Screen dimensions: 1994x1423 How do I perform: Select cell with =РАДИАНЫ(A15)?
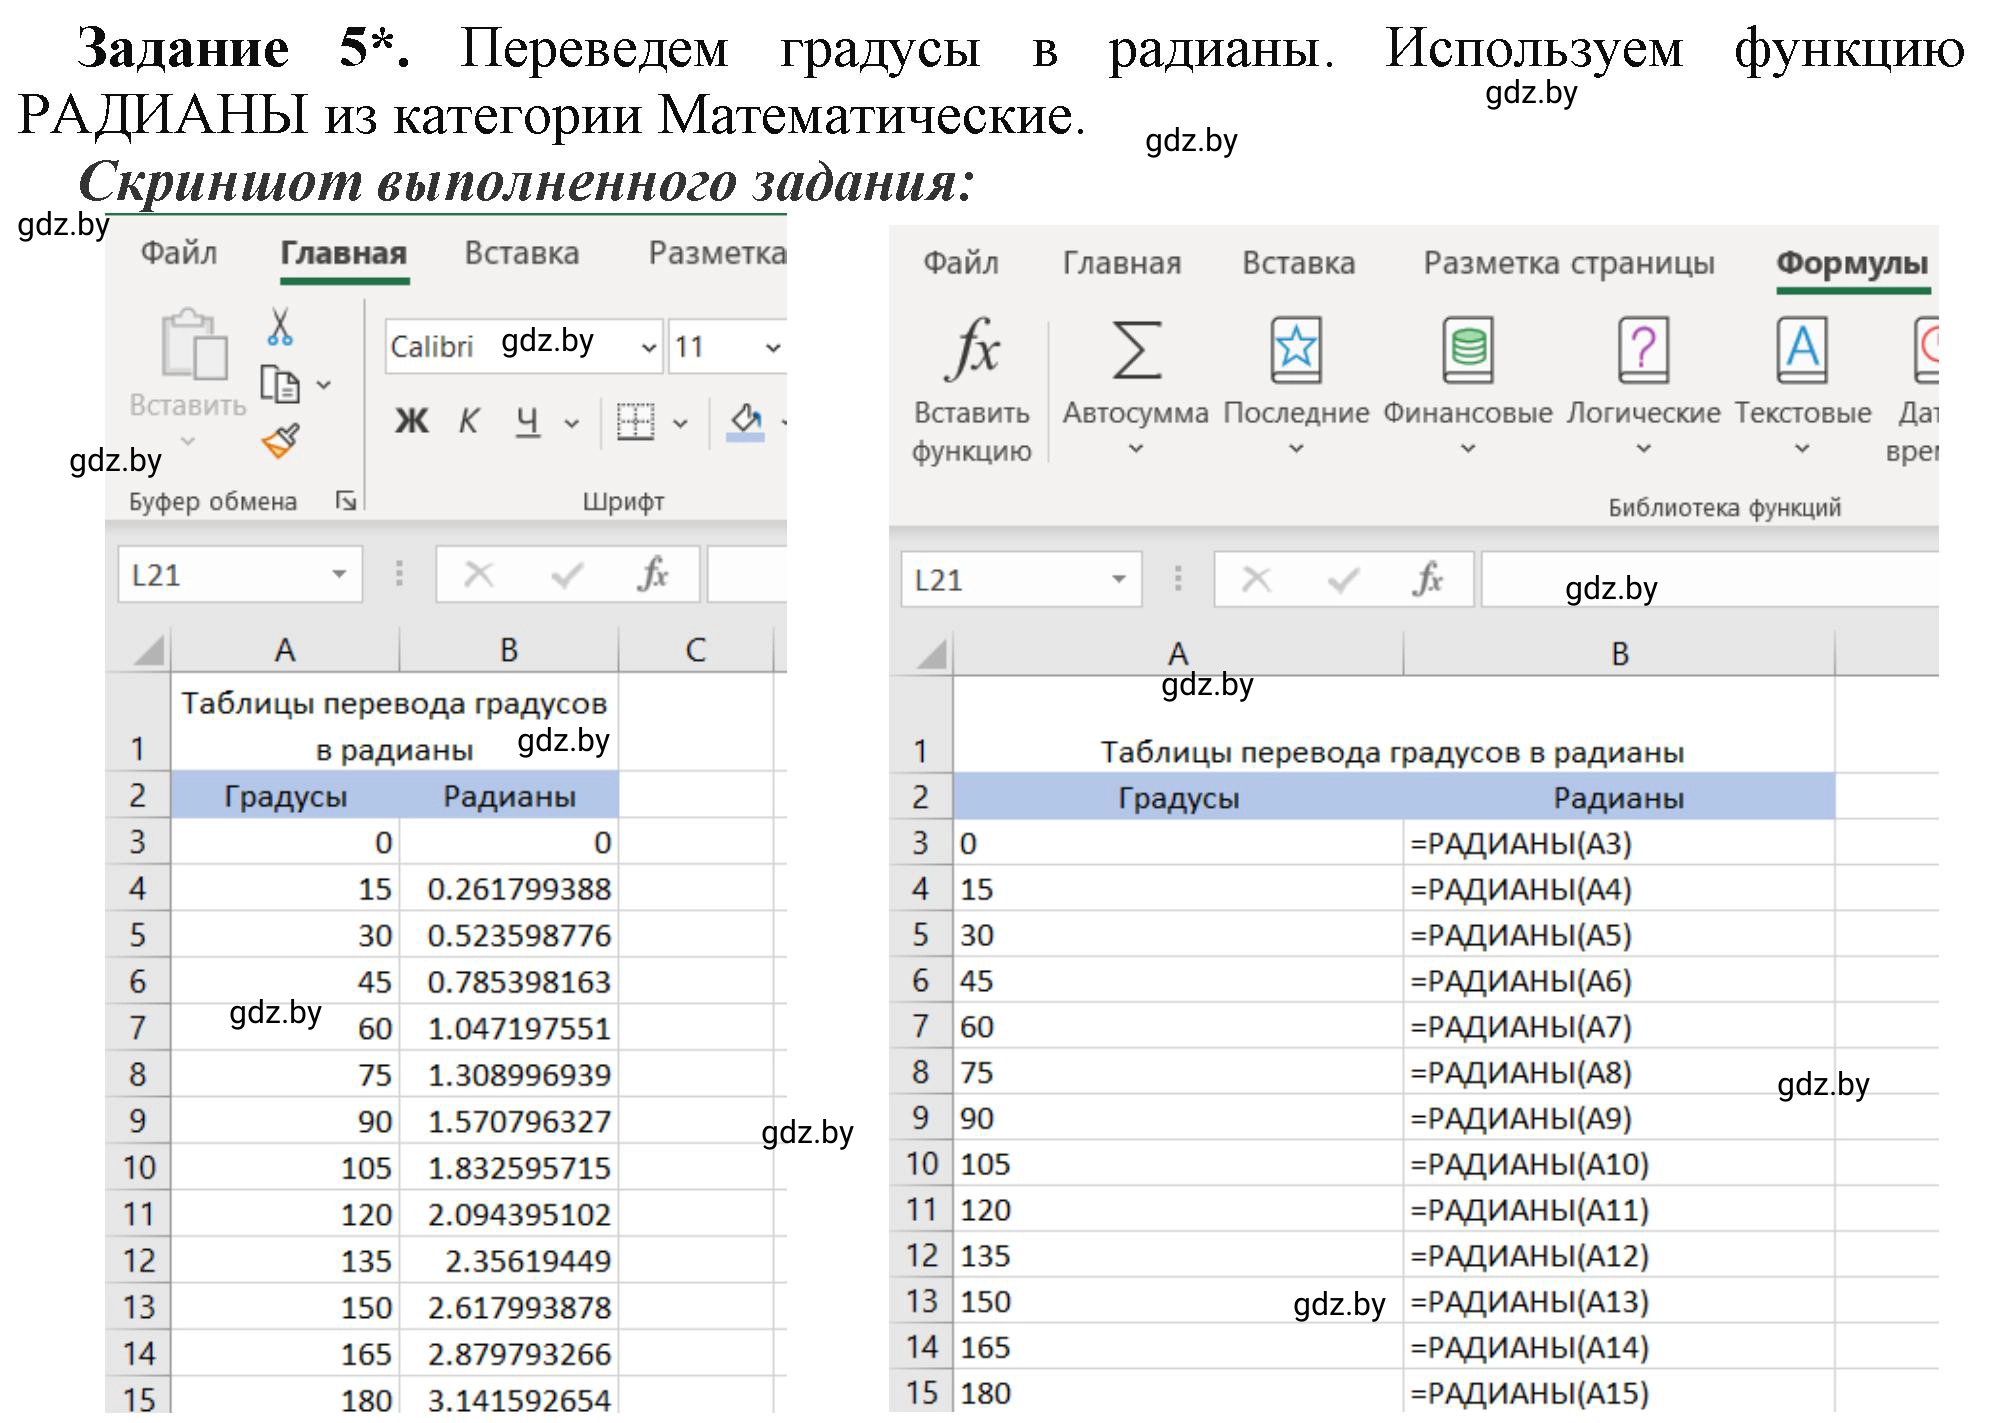pos(1620,1393)
